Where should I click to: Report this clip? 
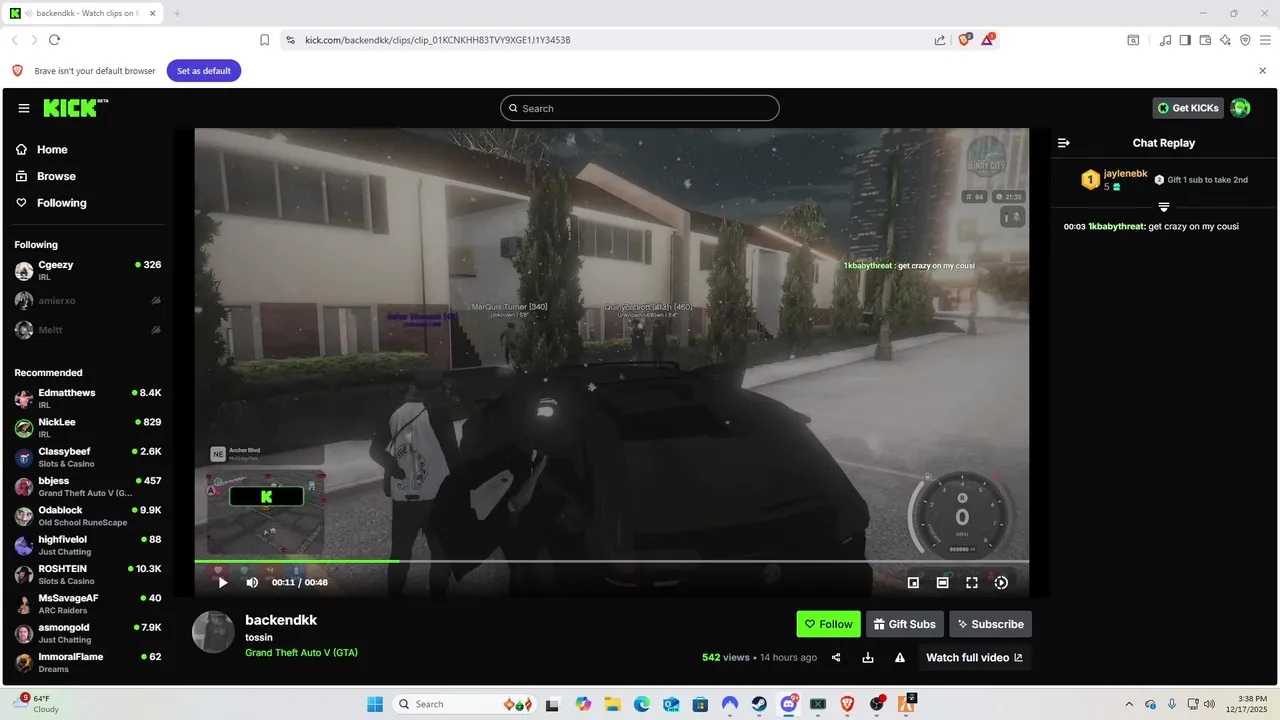pyautogui.click(x=900, y=657)
